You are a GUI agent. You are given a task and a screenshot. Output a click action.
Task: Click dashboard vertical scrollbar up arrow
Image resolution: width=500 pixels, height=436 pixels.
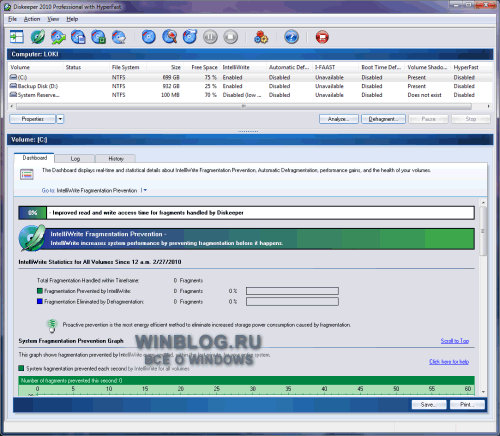pyautogui.click(x=483, y=202)
